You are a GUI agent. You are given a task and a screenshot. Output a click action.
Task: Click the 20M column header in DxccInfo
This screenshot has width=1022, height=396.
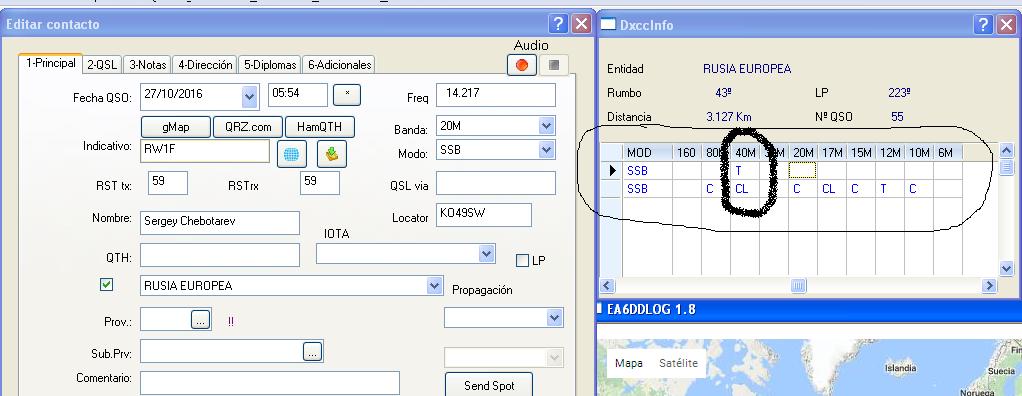pyautogui.click(x=803, y=152)
